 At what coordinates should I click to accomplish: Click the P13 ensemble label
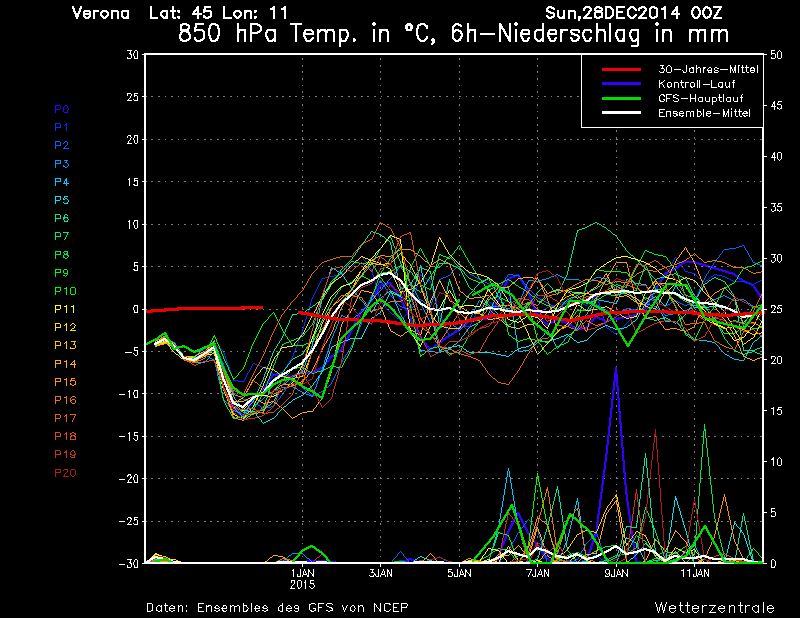65,345
